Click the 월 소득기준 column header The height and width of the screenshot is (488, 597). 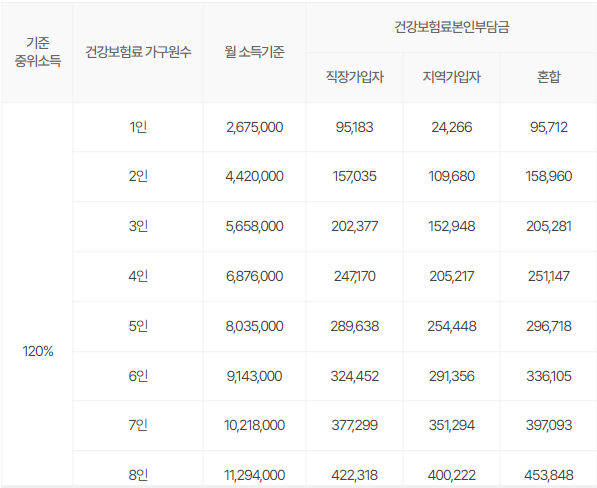(x=254, y=52)
